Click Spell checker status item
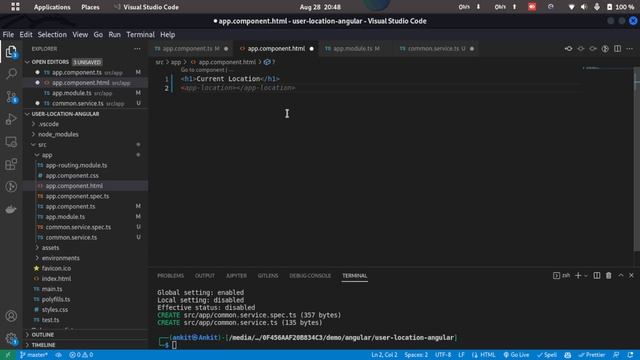Image resolution: width=640 pixels, height=360 pixels. click(547, 355)
